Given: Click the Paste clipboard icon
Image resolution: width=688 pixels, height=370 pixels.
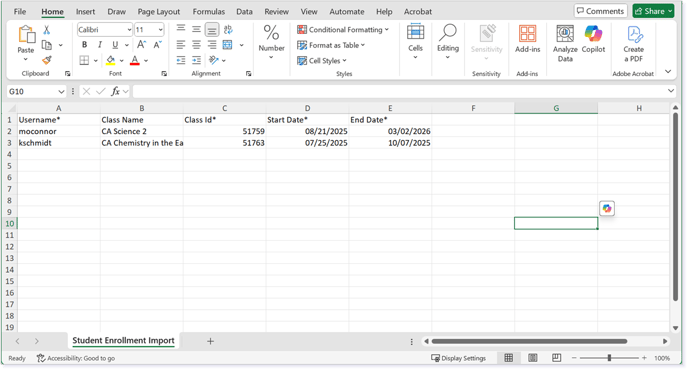Looking at the screenshot, I should click(x=26, y=35).
